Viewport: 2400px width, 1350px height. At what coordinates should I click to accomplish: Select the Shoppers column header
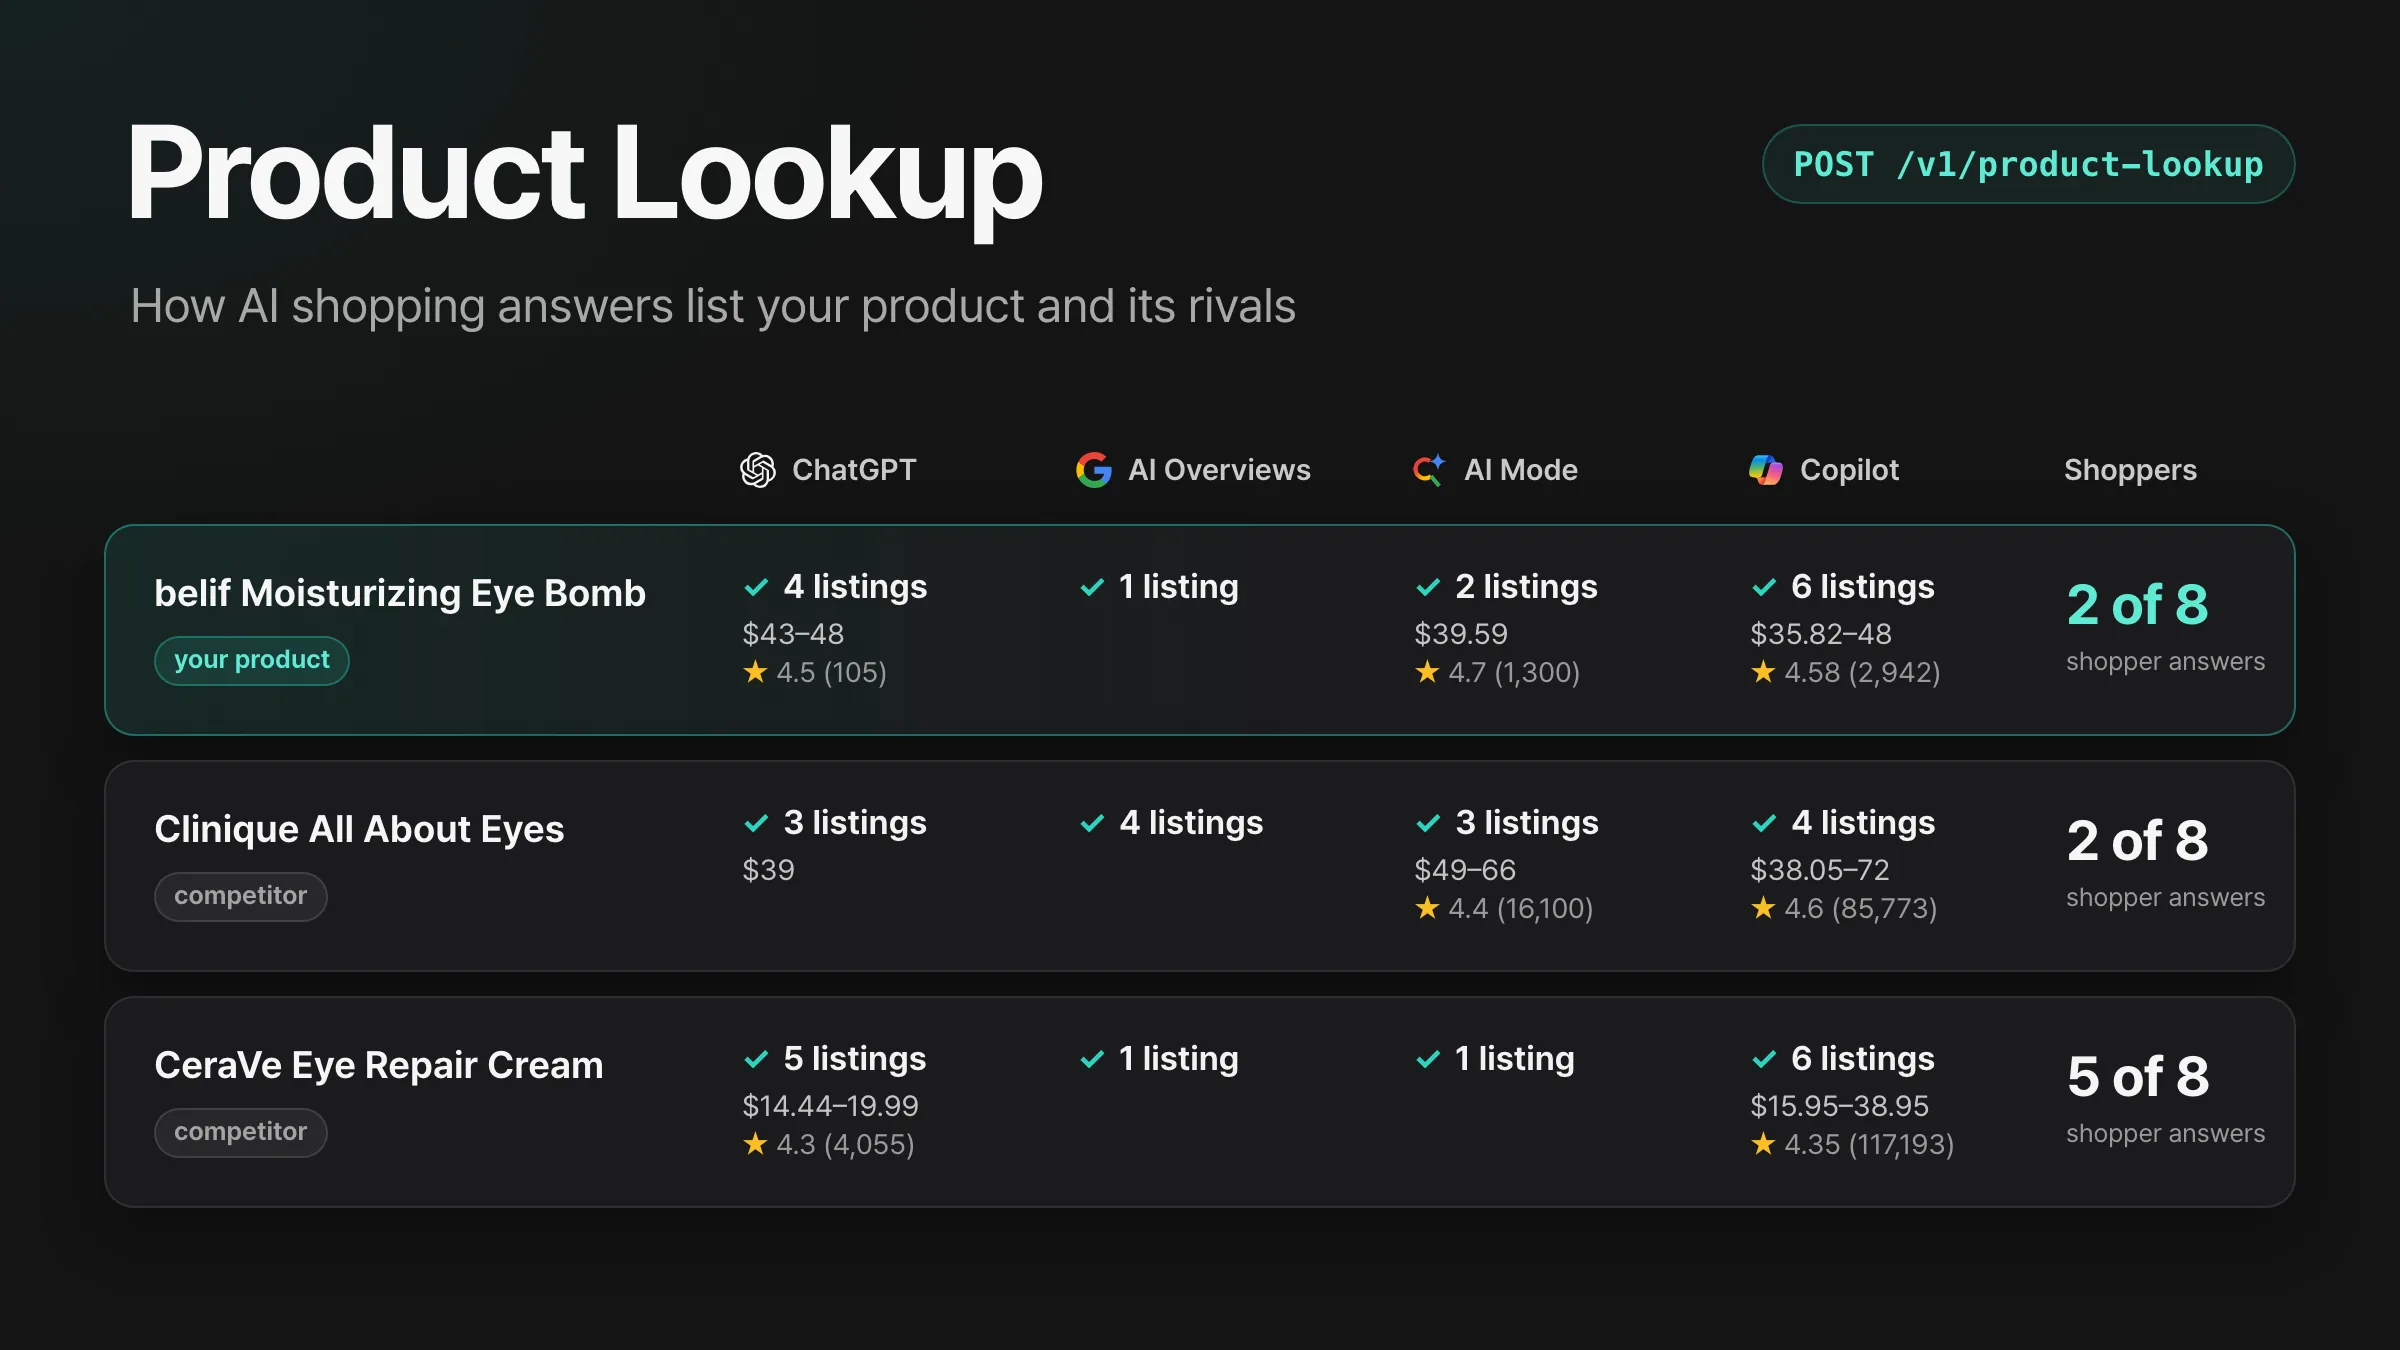[2130, 470]
